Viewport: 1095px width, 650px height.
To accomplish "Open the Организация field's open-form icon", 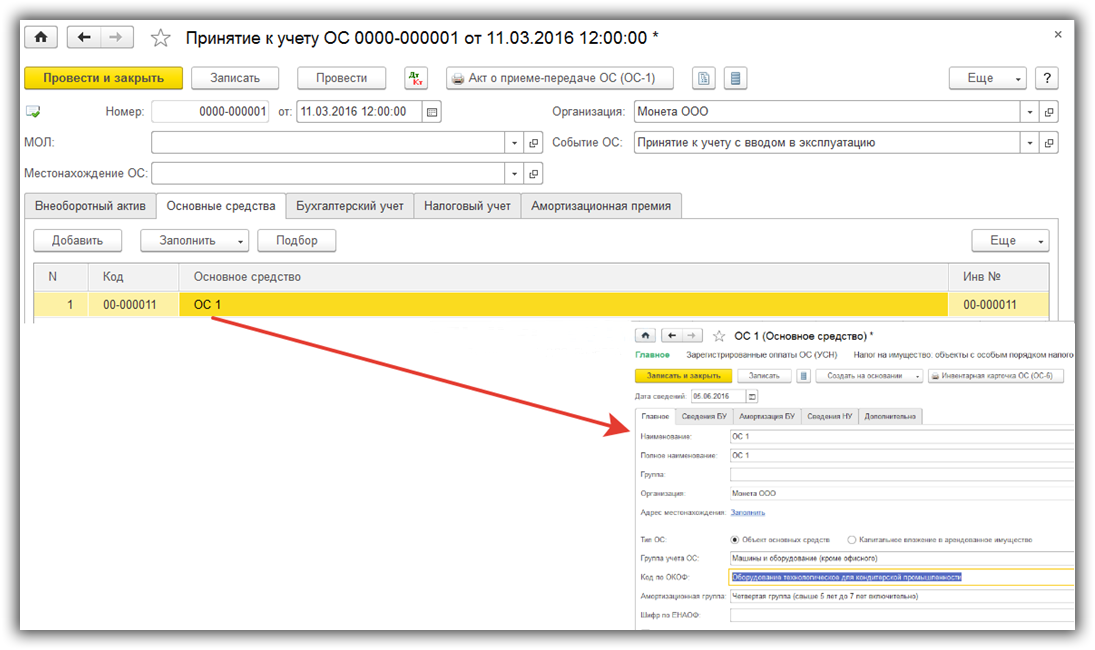I will 1048,112.
